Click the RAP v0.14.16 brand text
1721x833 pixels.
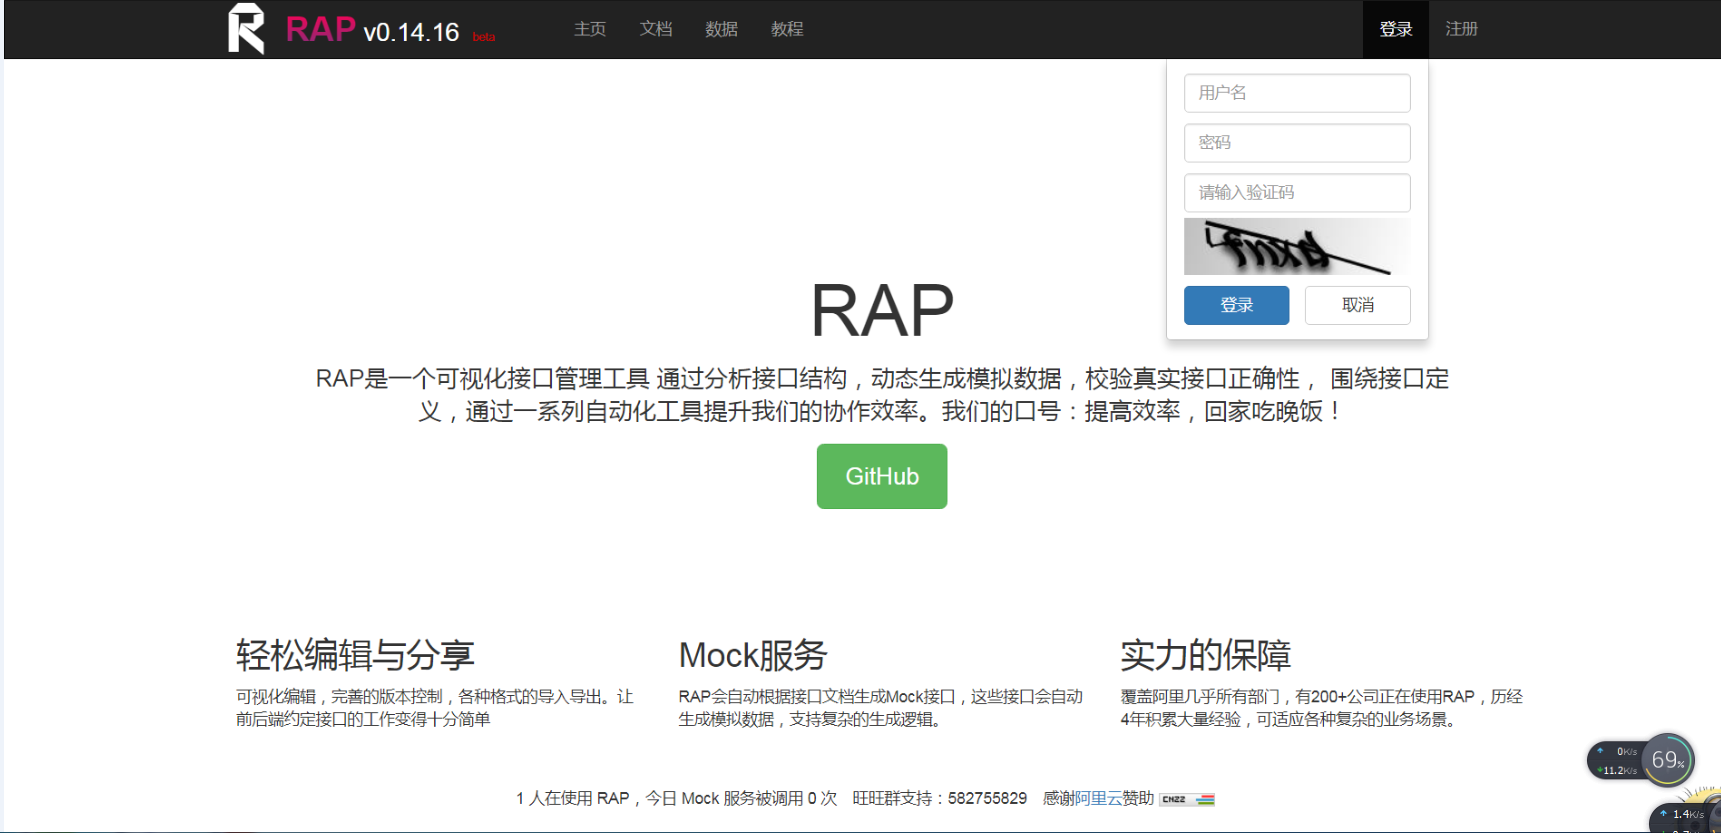[x=372, y=29]
